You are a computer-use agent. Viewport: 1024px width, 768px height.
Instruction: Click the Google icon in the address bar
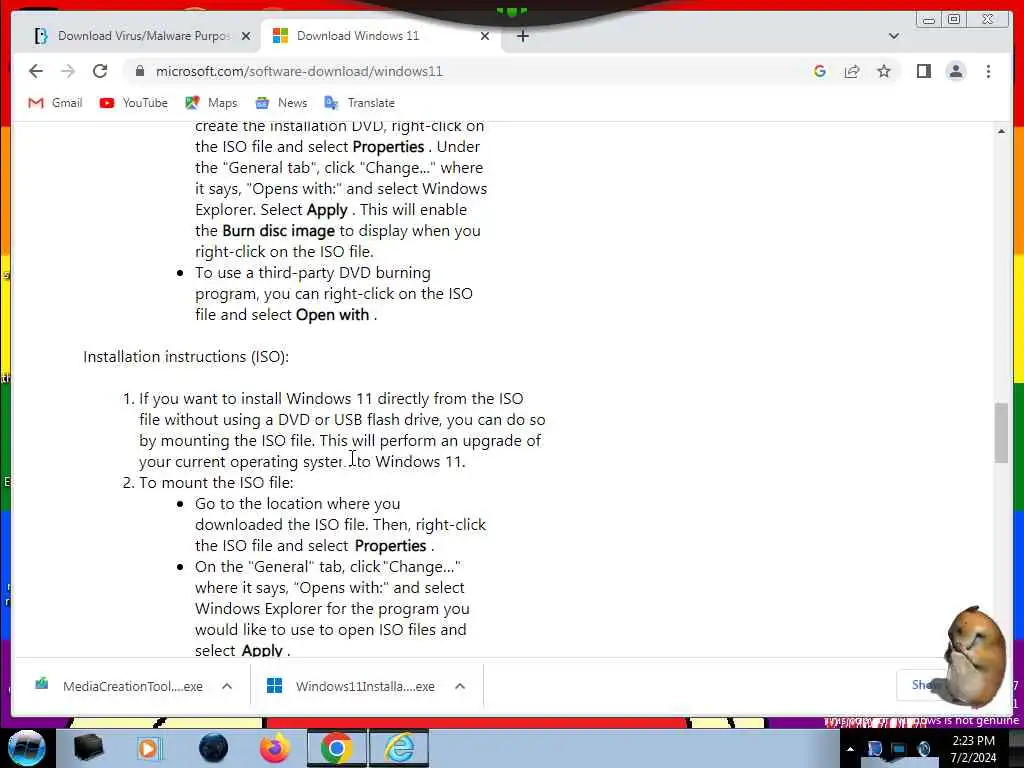pyautogui.click(x=820, y=71)
